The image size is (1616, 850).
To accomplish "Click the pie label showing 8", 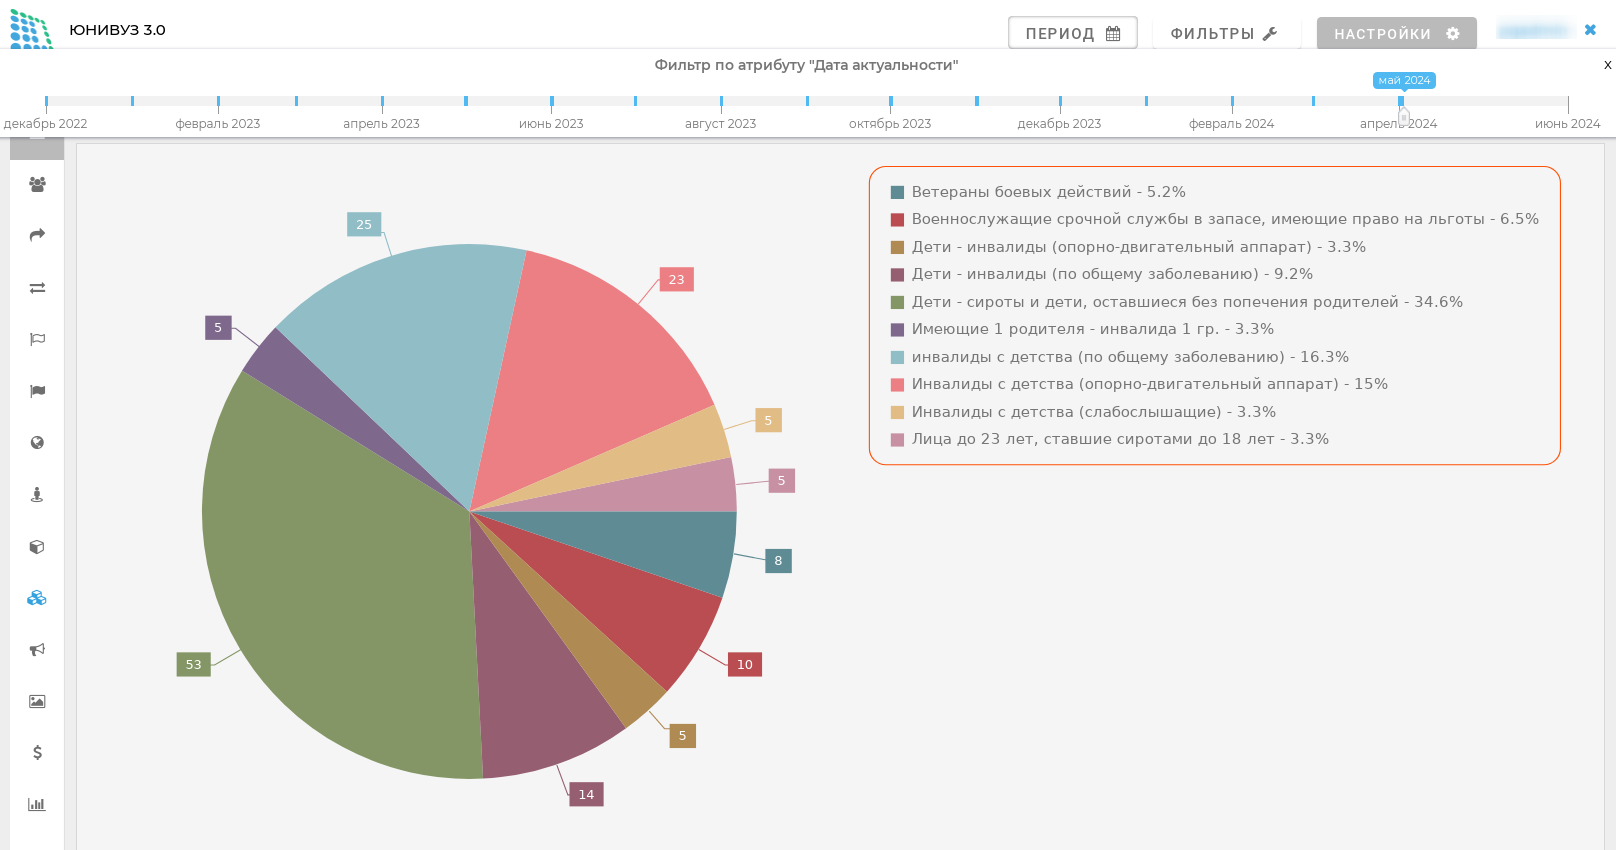I will click(778, 561).
